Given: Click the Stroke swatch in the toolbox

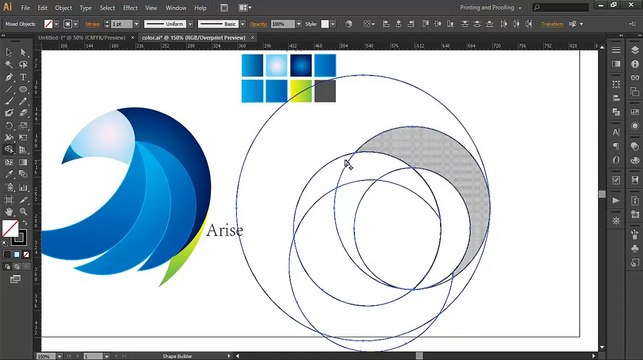Looking at the screenshot, I should 19,237.
